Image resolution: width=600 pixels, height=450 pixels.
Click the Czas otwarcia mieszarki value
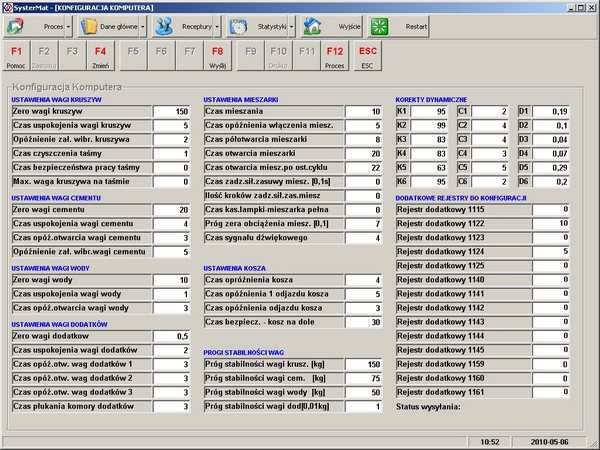[x=363, y=153]
